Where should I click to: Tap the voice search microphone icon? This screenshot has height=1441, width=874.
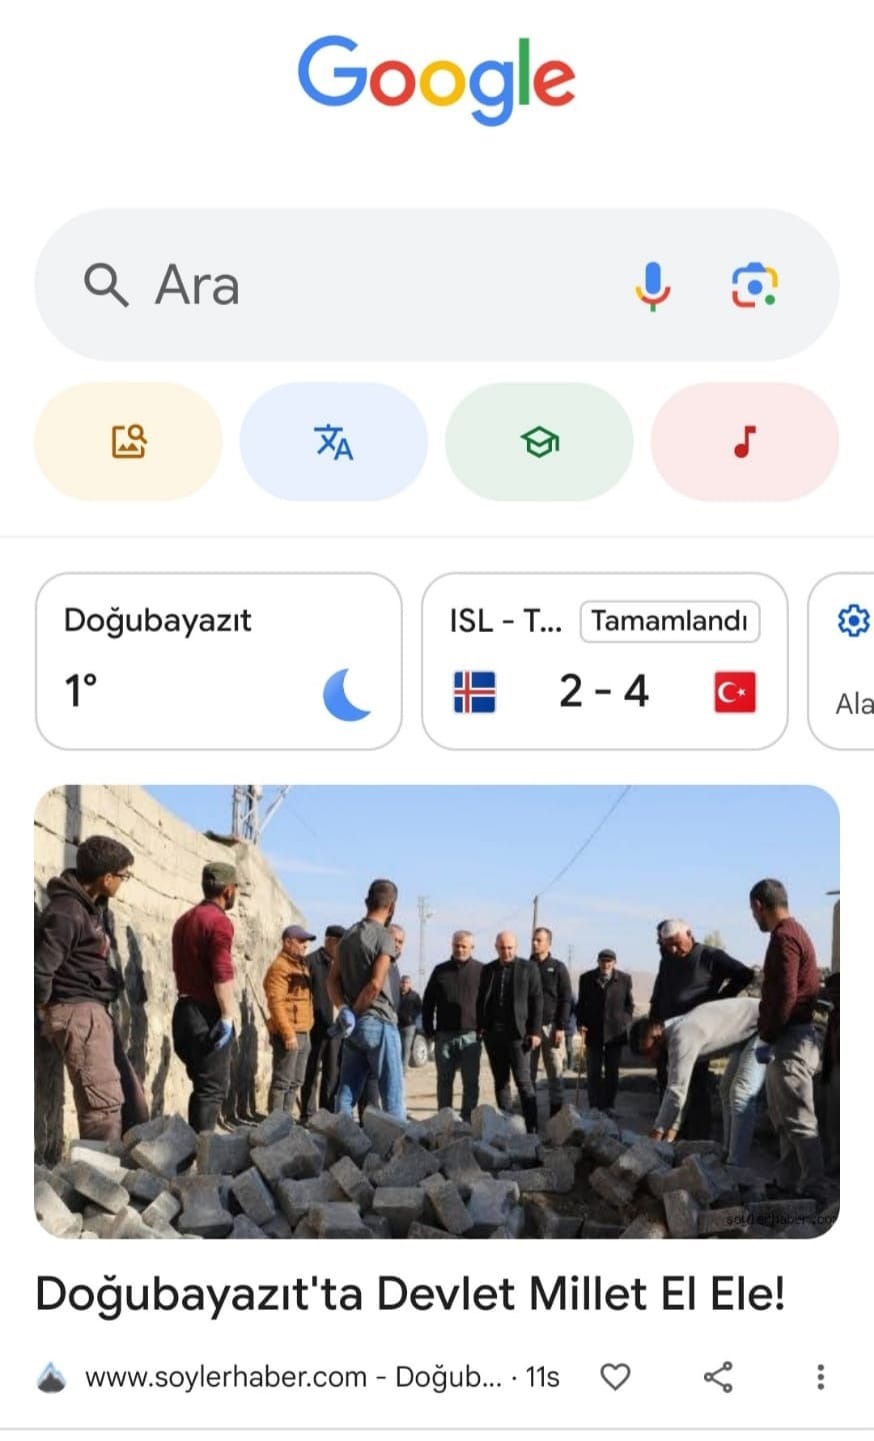[x=652, y=286]
